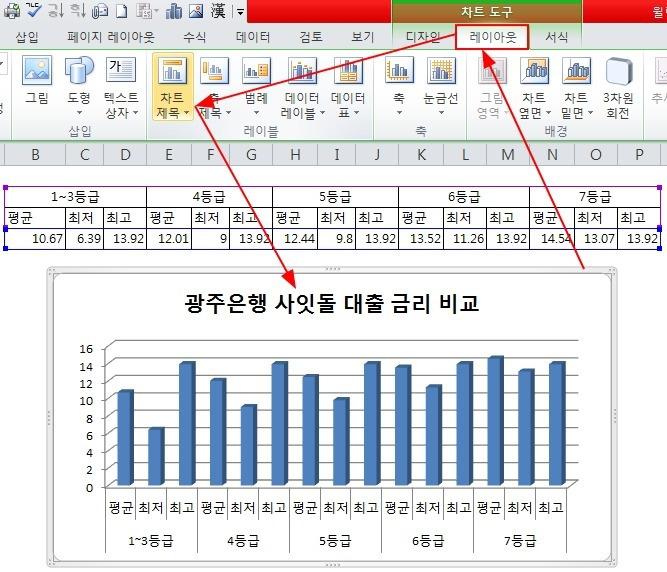The width and height of the screenshot is (667, 572).
Task: Open the 차트 옆면 chart wall menu
Action: [534, 86]
